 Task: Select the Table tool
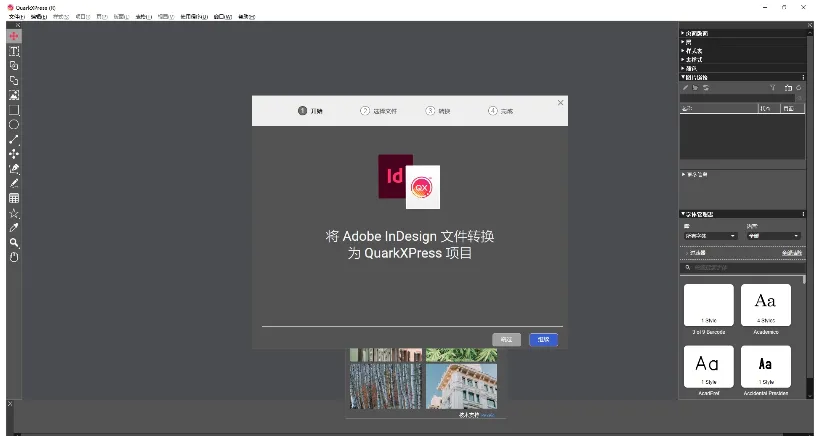[x=14, y=198]
